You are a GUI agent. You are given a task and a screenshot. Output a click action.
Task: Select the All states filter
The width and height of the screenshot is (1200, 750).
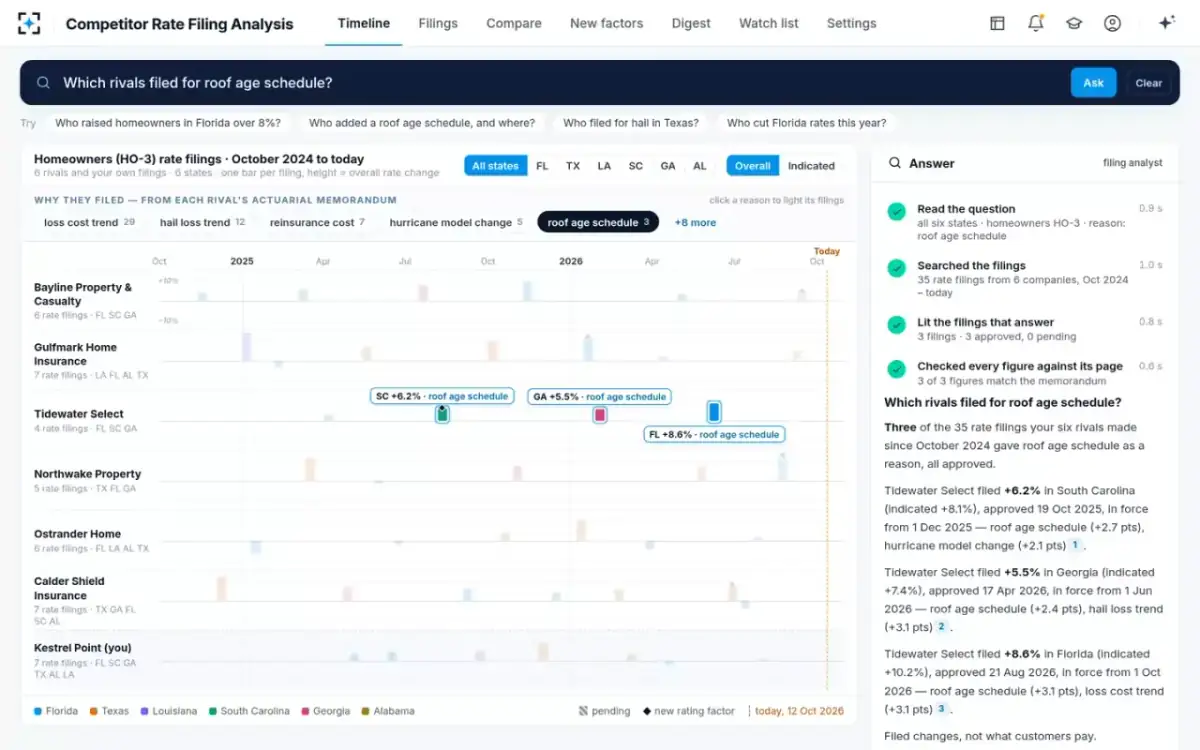click(495, 166)
